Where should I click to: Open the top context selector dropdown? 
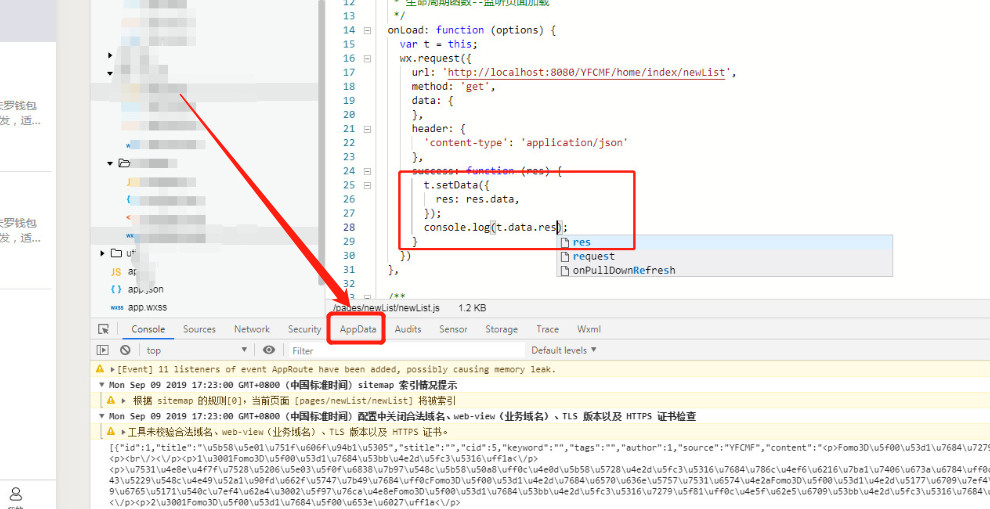click(x=195, y=350)
